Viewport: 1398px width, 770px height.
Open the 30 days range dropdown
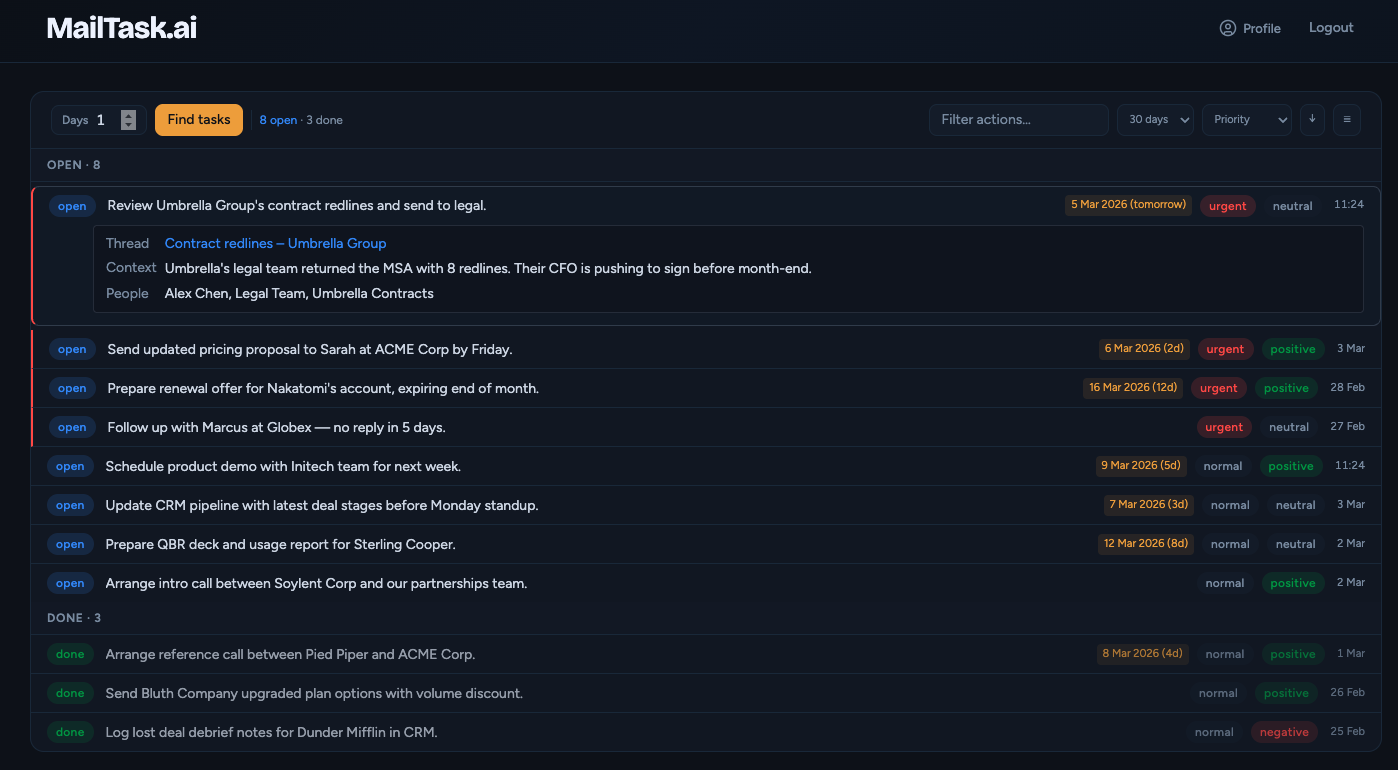coord(1155,119)
